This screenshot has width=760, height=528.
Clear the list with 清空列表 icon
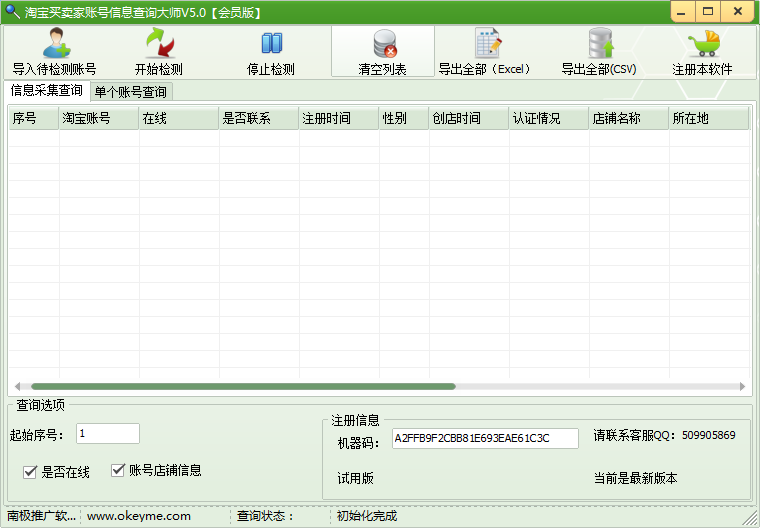pos(385,43)
